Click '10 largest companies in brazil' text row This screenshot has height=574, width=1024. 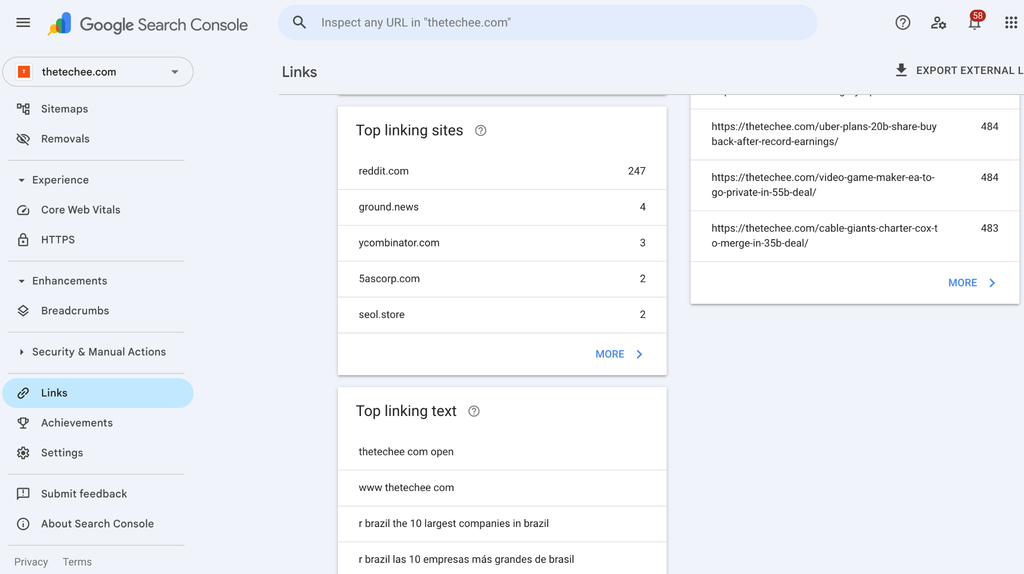tap(502, 524)
